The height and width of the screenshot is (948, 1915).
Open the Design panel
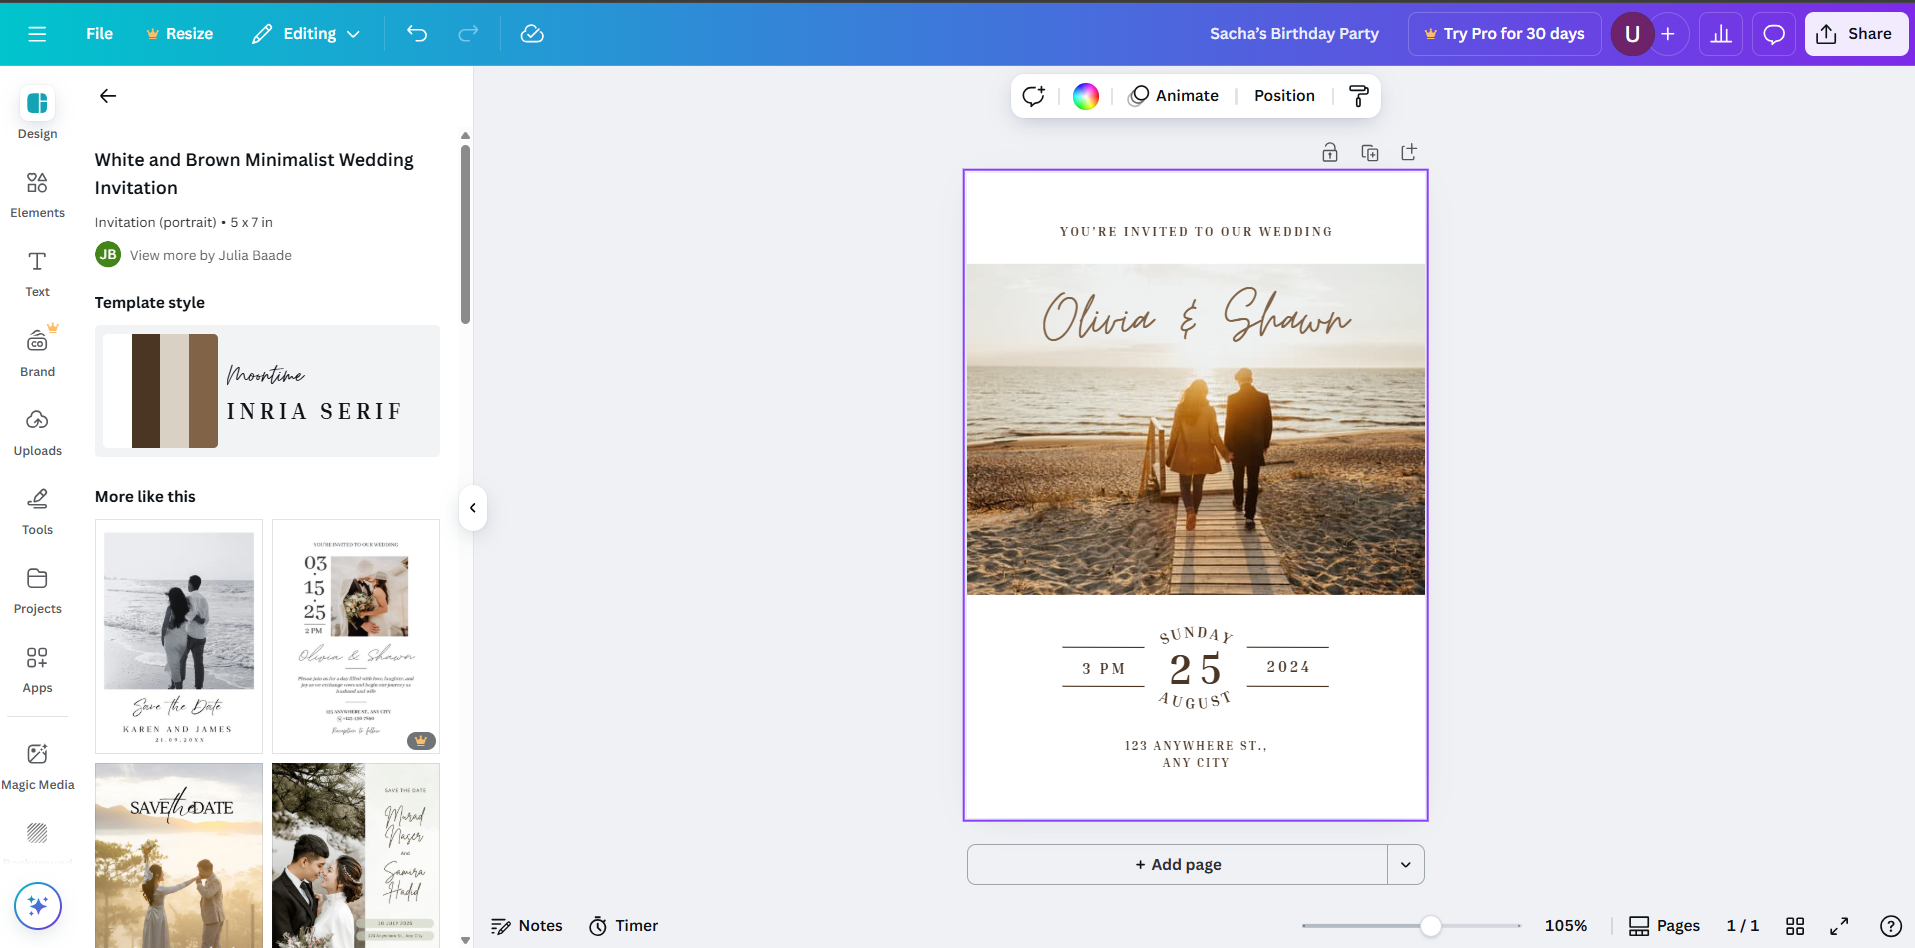pyautogui.click(x=38, y=114)
